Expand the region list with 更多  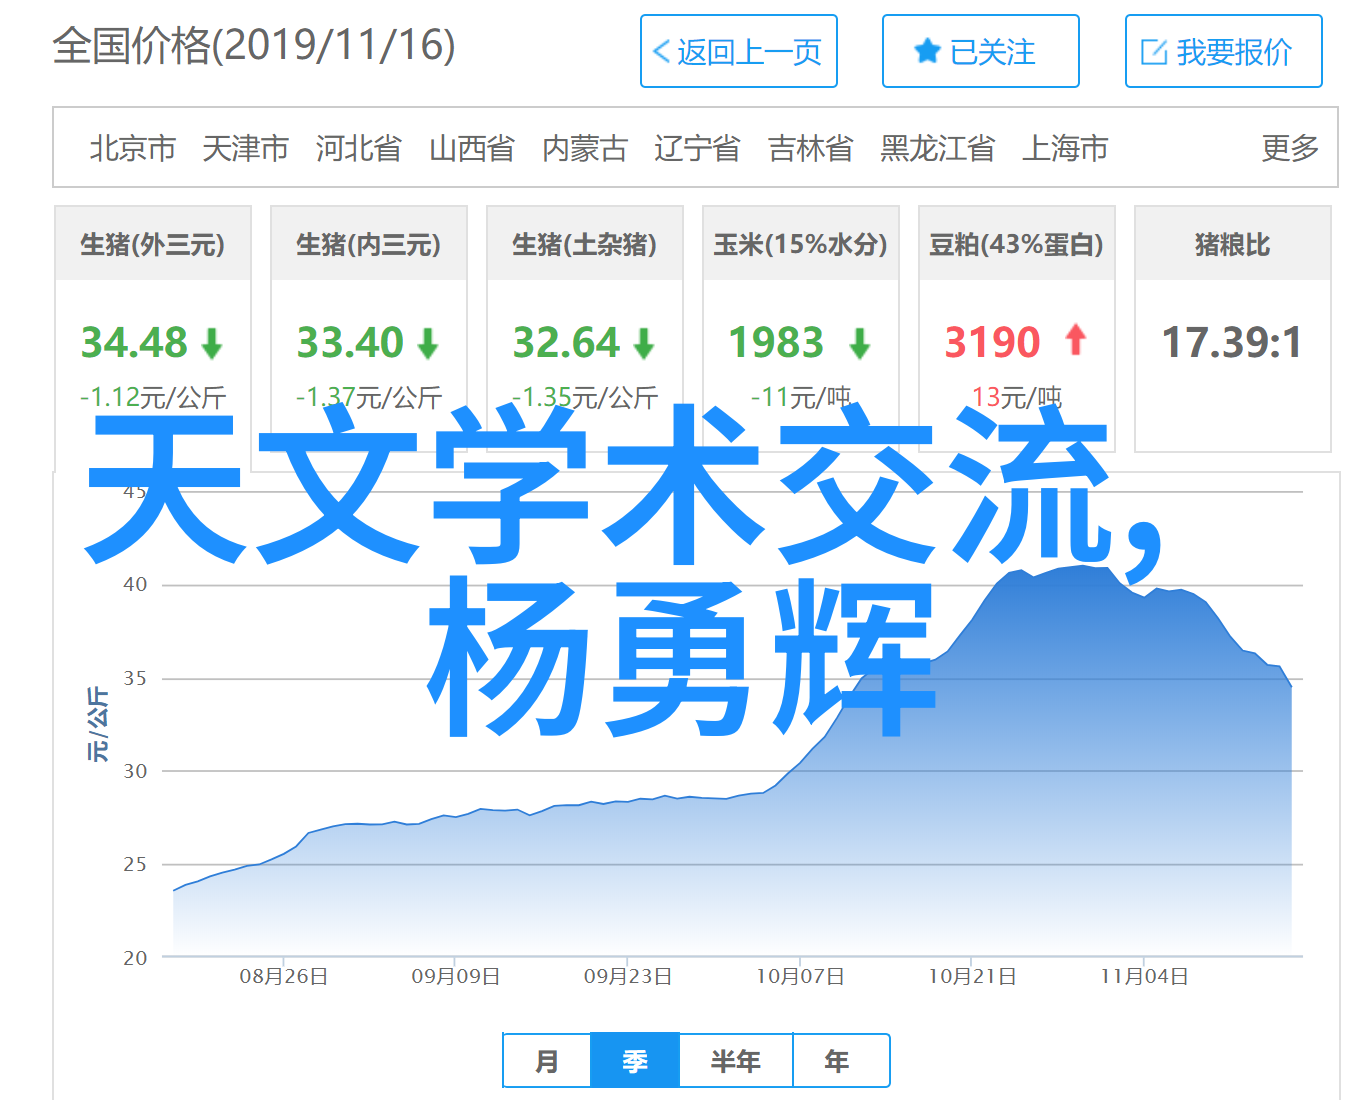(1290, 148)
